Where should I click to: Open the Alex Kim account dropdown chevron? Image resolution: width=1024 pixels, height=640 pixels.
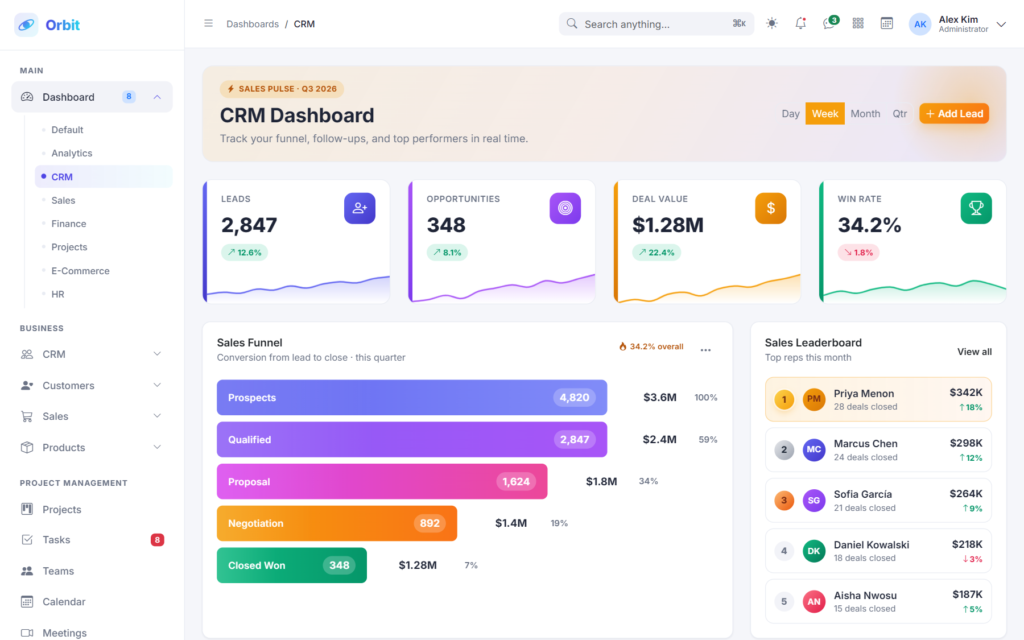[1001, 24]
